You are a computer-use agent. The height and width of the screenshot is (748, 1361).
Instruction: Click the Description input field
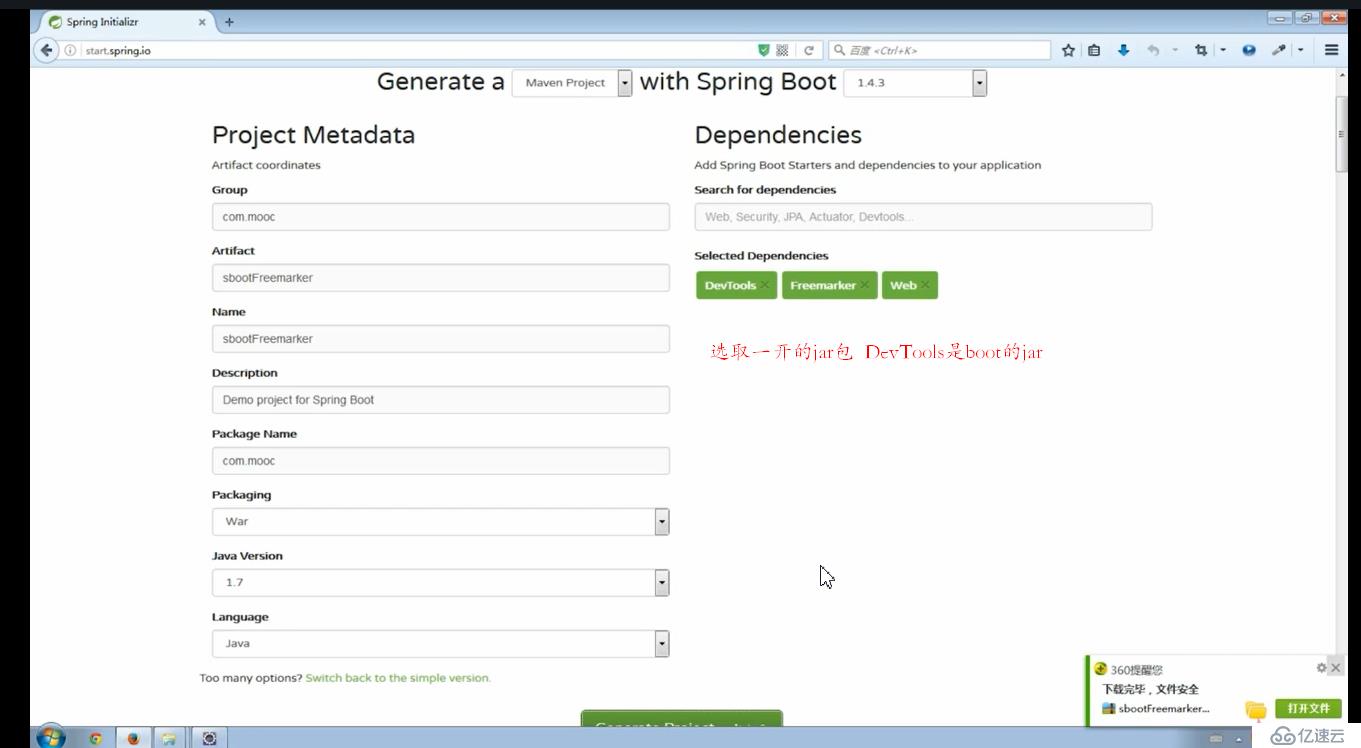440,399
